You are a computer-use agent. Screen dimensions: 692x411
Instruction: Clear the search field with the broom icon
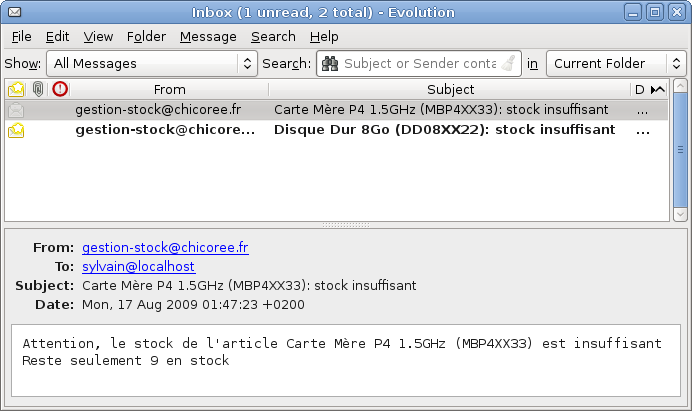point(509,64)
